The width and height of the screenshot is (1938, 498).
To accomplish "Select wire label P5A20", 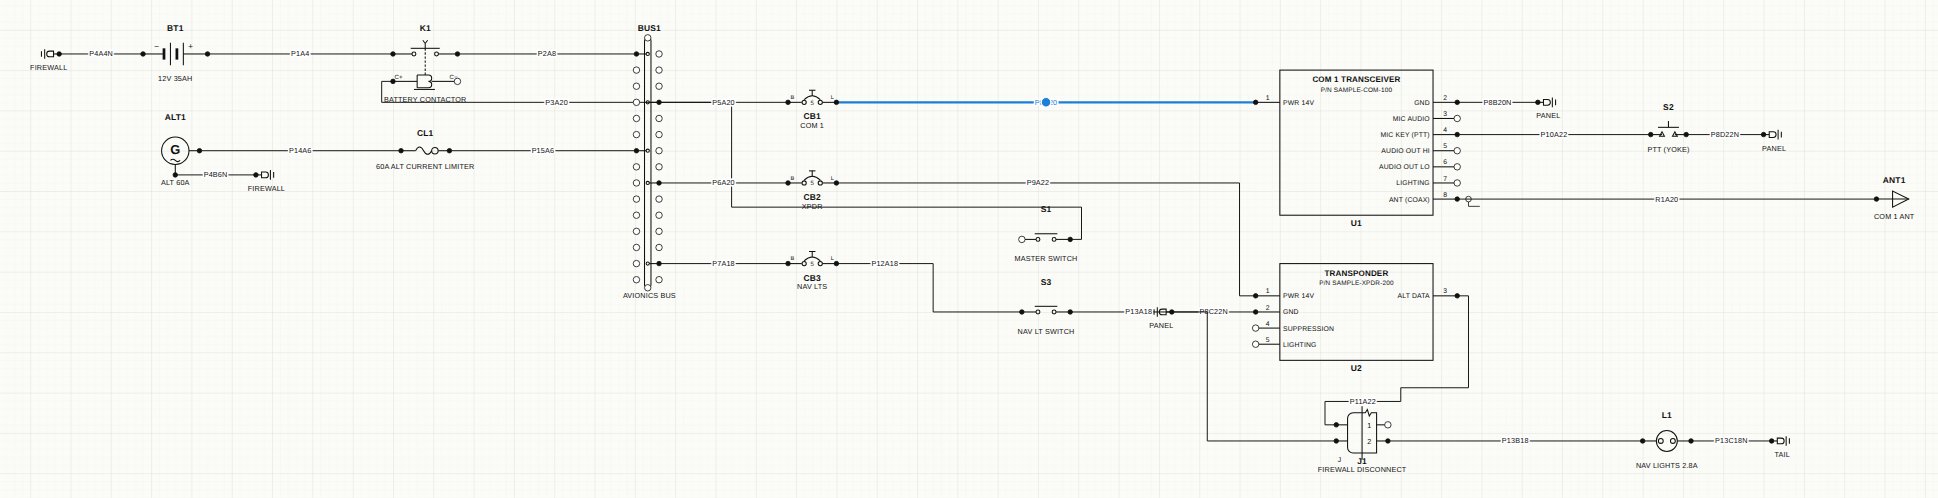I will [723, 102].
